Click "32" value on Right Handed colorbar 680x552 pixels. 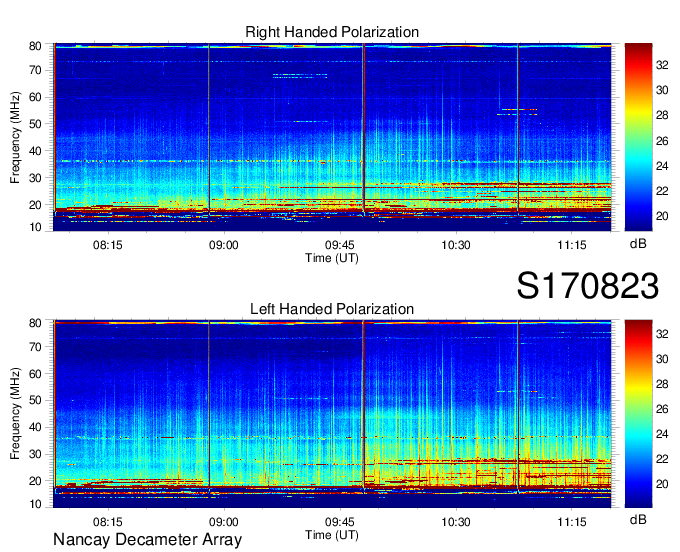(x=662, y=65)
